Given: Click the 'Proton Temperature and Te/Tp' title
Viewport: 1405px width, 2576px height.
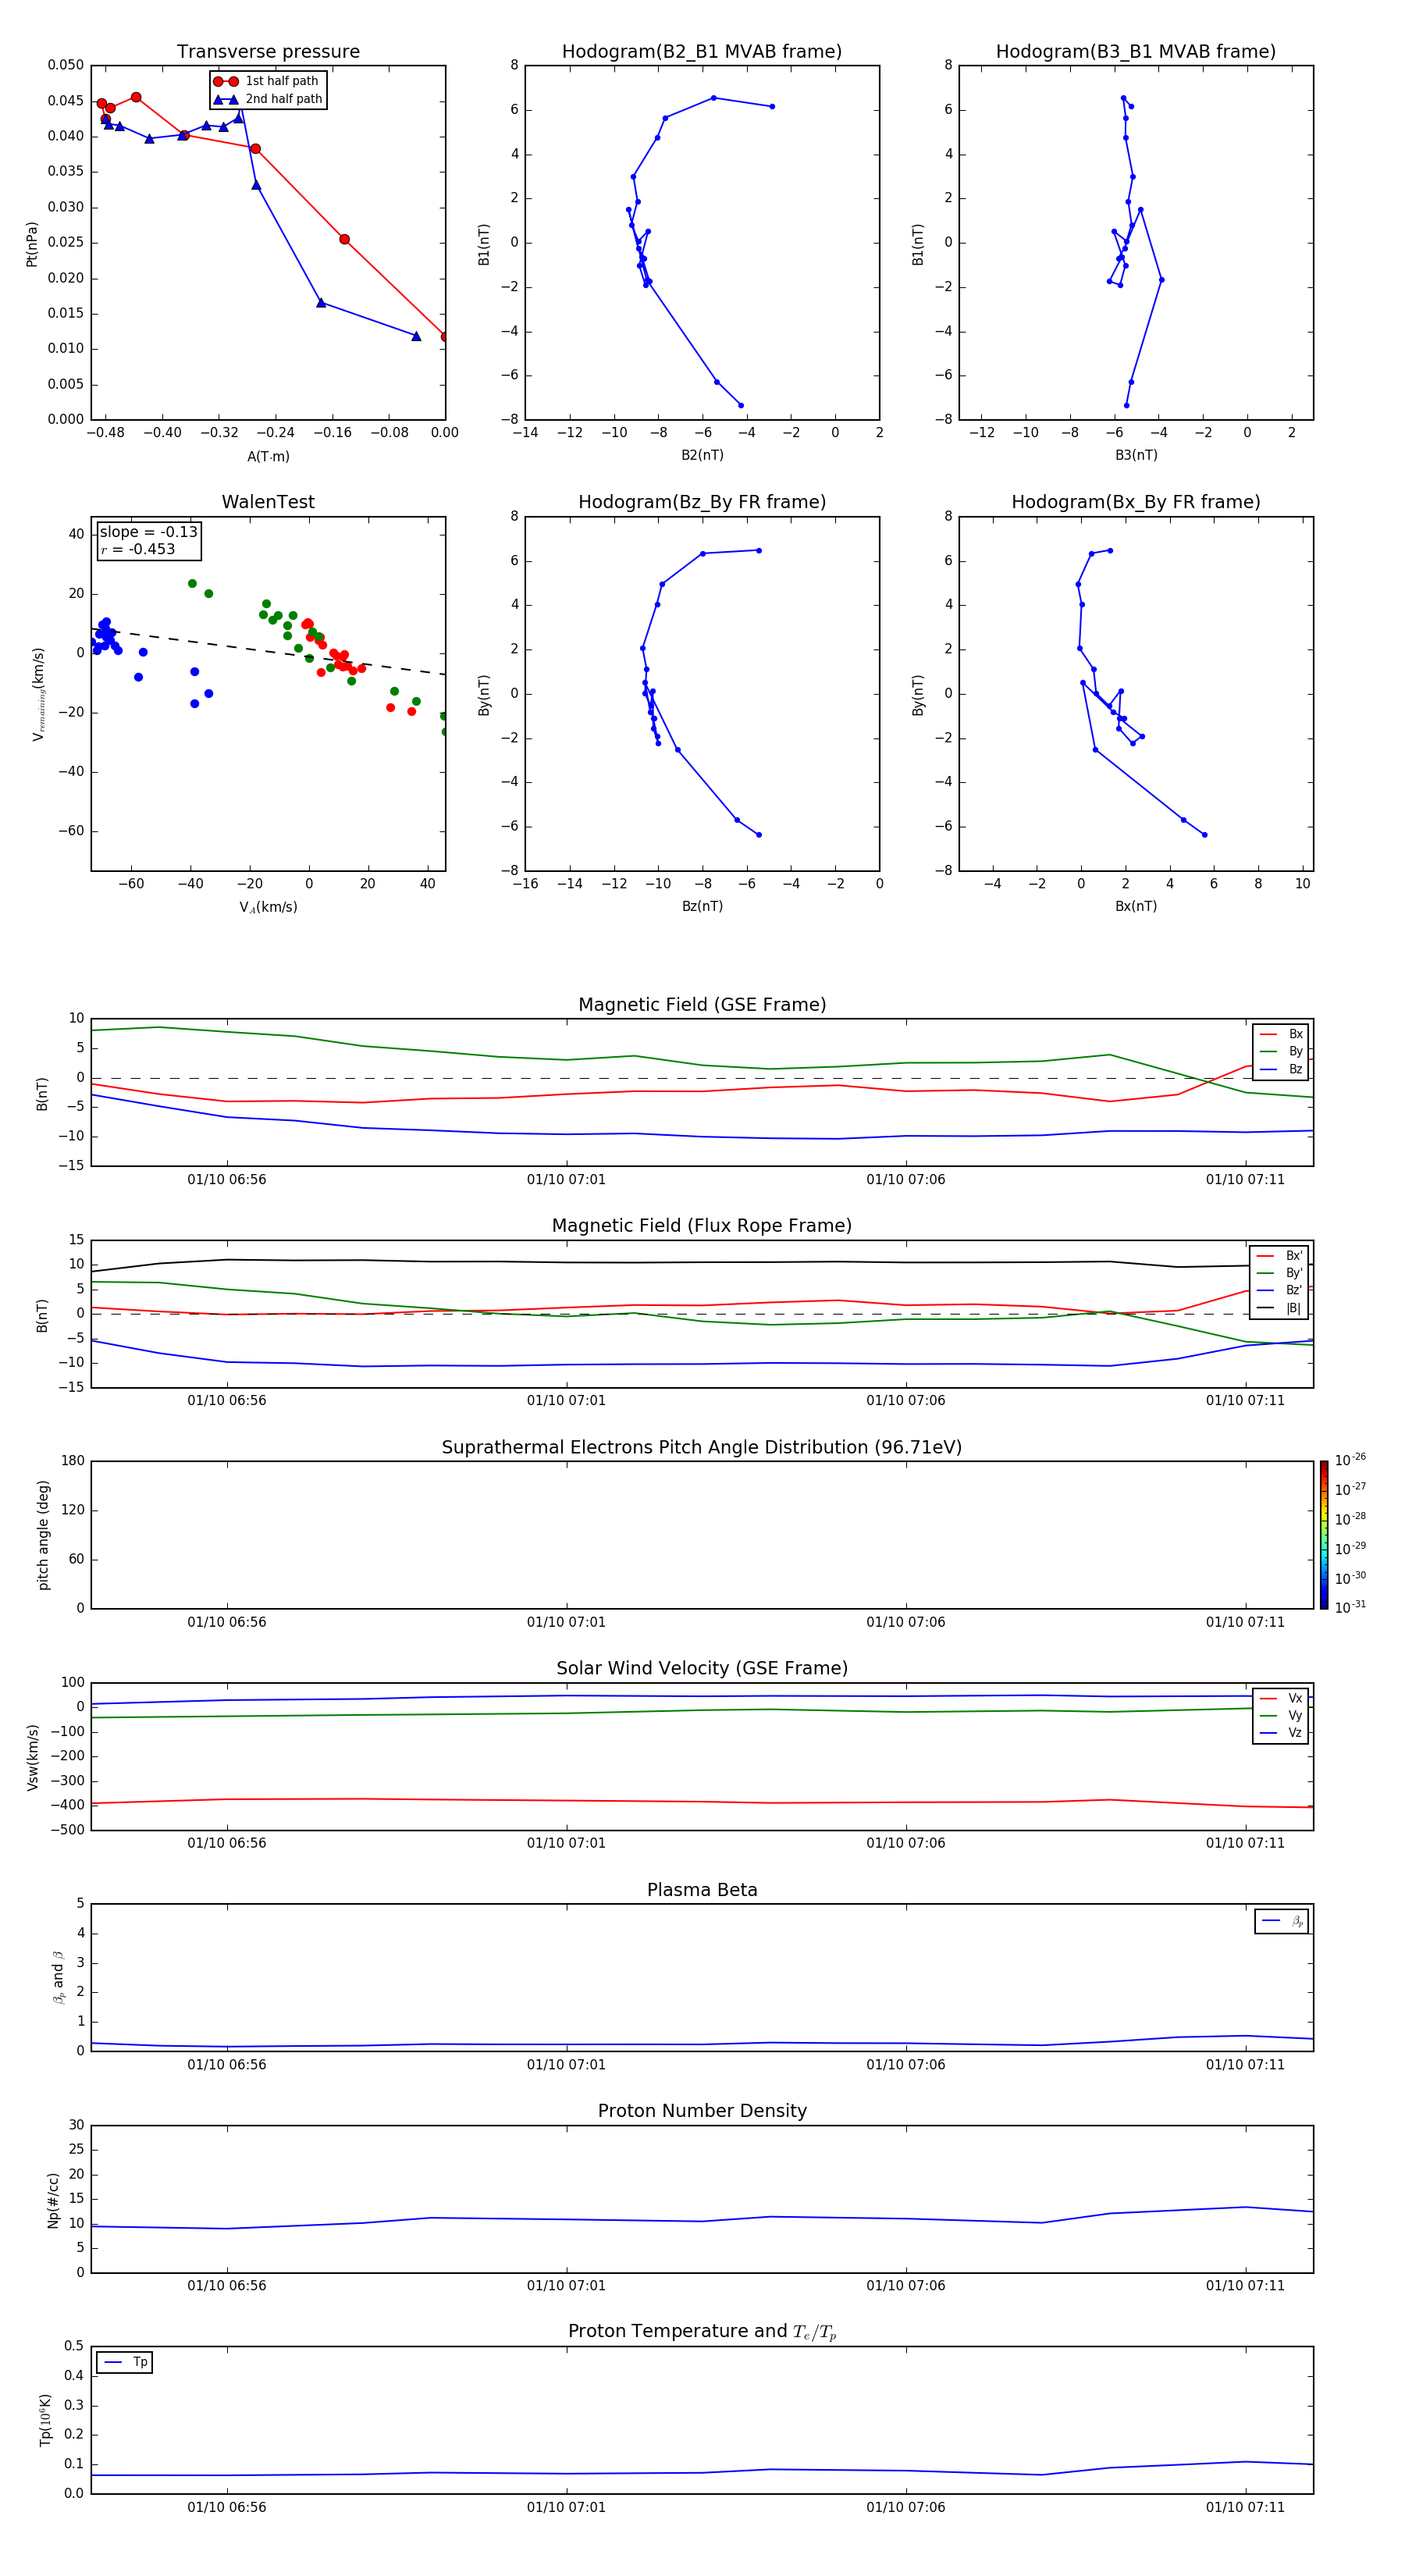Looking at the screenshot, I should click(x=702, y=2332).
